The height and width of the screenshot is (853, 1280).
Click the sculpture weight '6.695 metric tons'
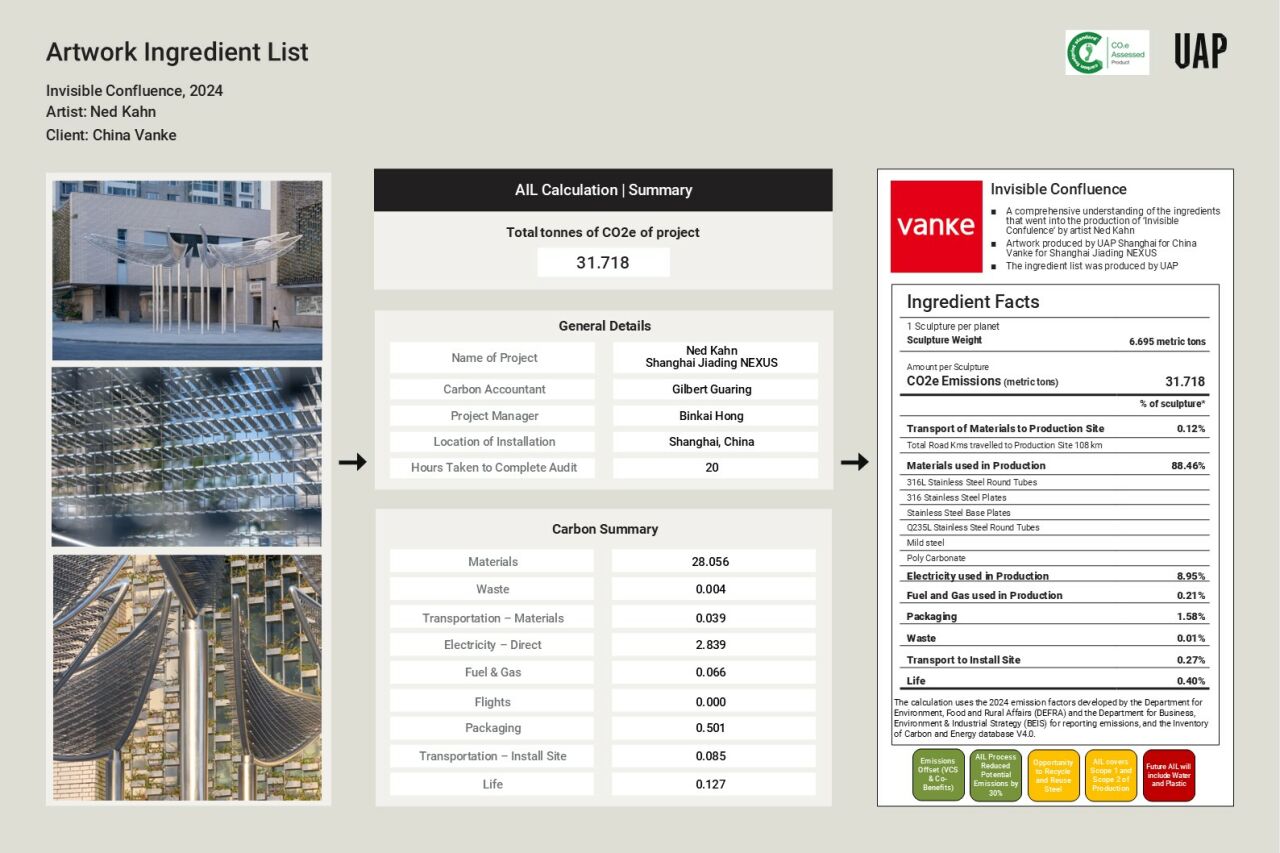pyautogui.click(x=1167, y=342)
